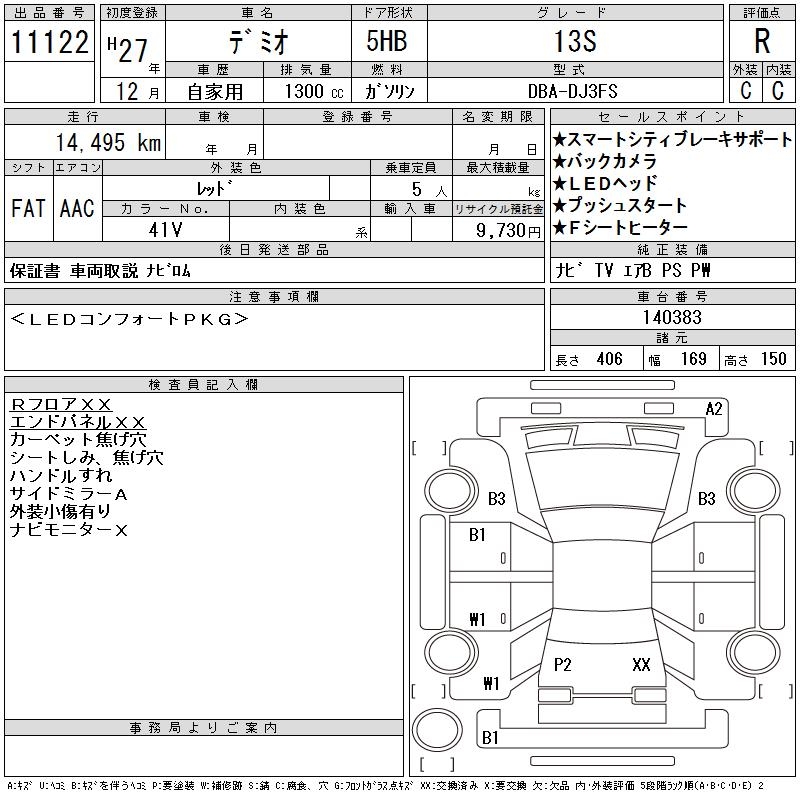Click the seating capacity 5 人
The height and width of the screenshot is (800, 800).
tap(429, 189)
